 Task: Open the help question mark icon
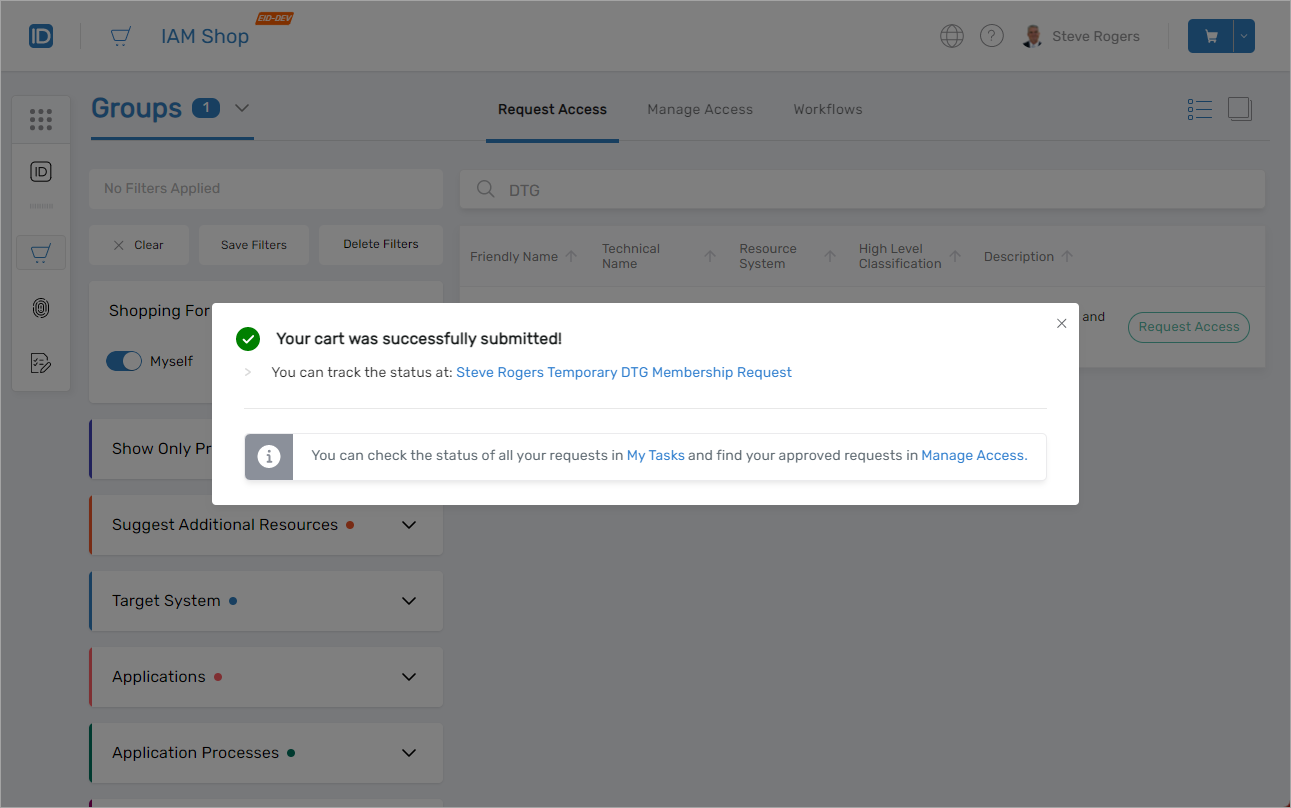(x=991, y=37)
